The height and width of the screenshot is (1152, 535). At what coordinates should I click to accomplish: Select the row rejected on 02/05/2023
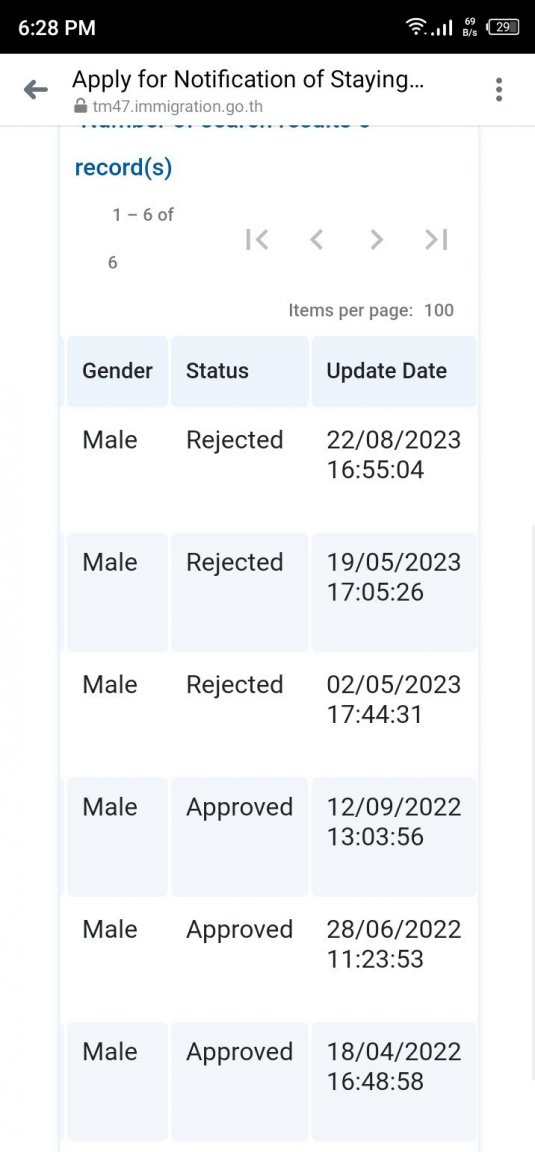pos(271,714)
